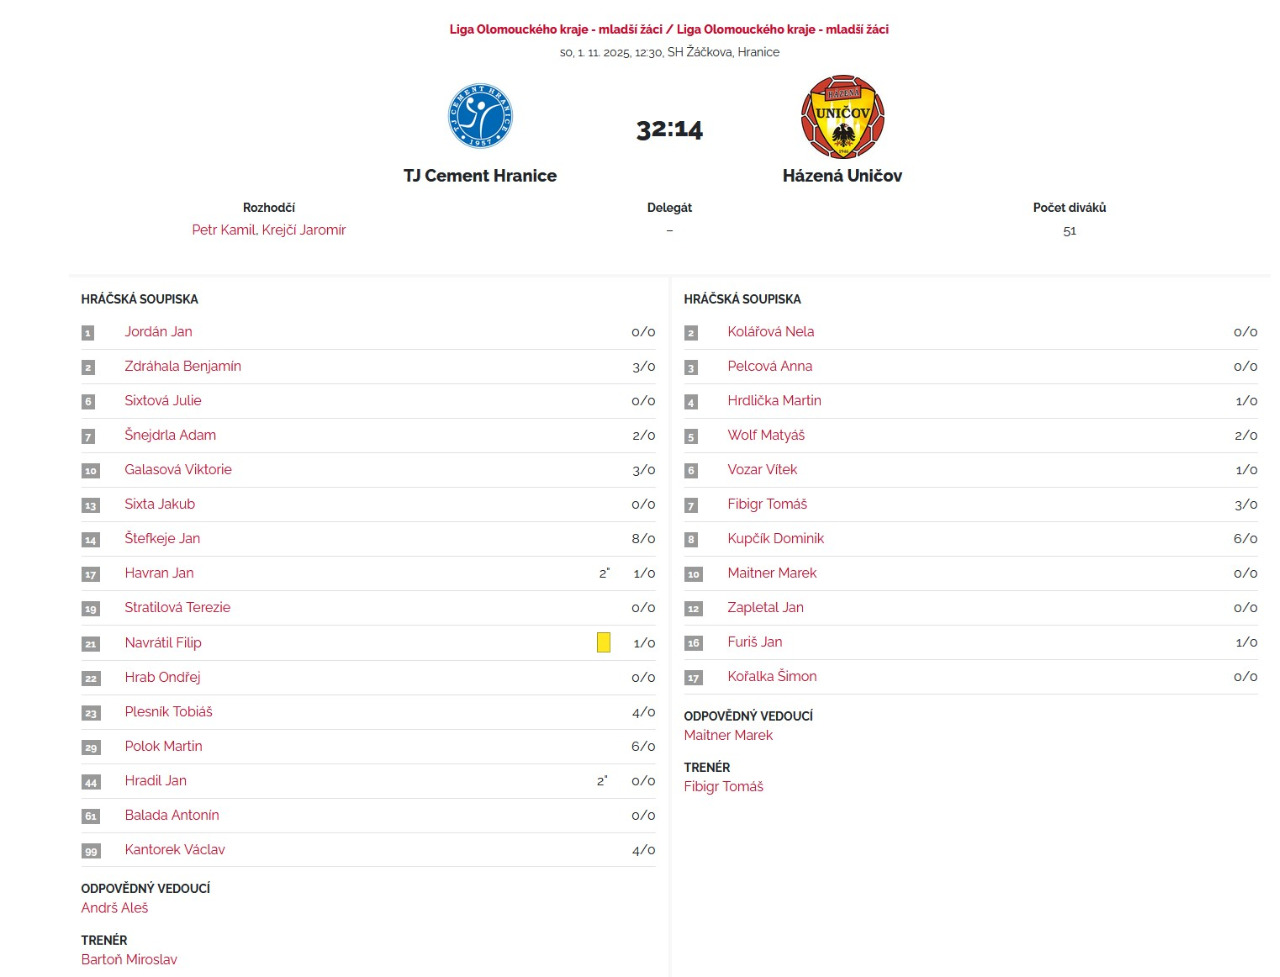This screenshot has width=1280, height=977.
Task: Open Uničov coach Fibigr Tomáš's link
Action: point(723,786)
